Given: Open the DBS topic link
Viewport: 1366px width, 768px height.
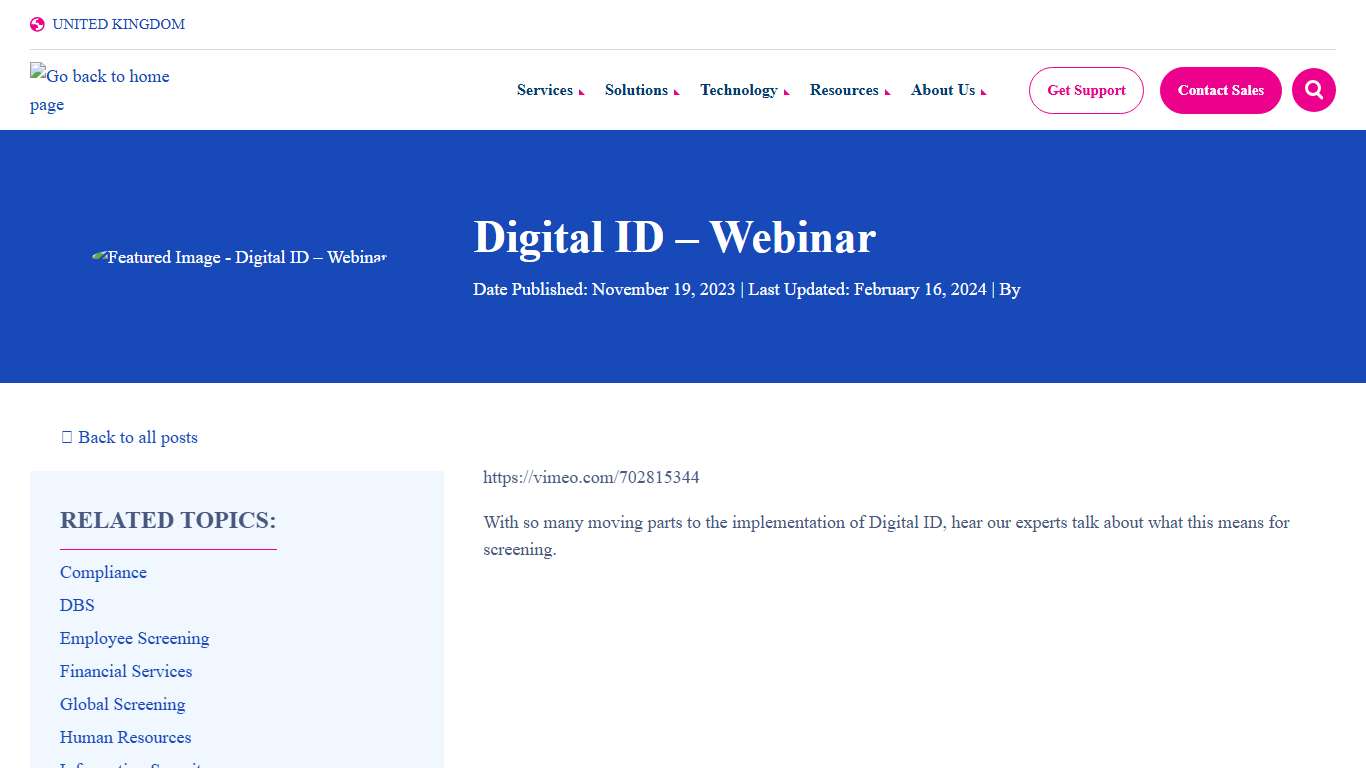Looking at the screenshot, I should point(76,605).
